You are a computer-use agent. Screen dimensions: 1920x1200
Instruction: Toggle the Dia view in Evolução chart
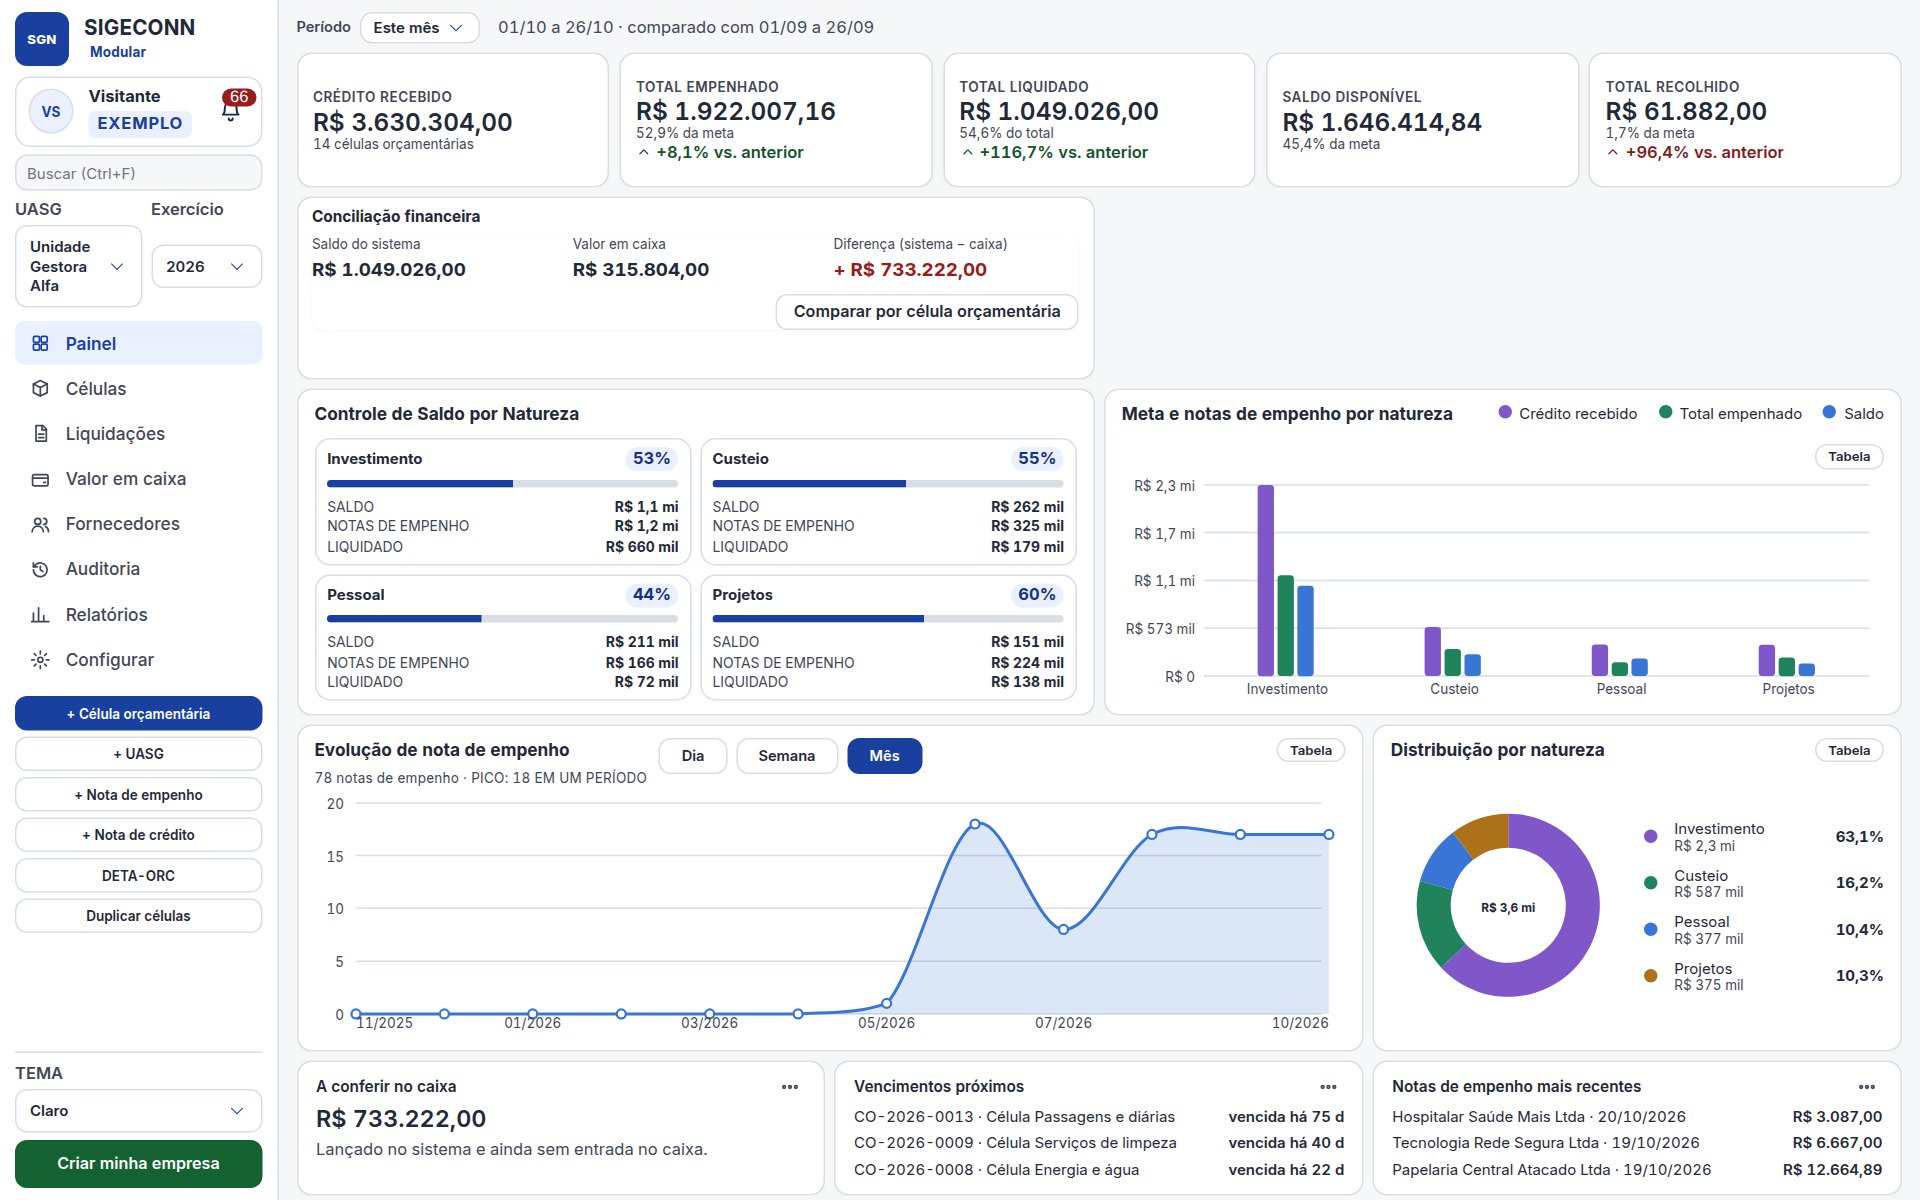[x=693, y=756]
